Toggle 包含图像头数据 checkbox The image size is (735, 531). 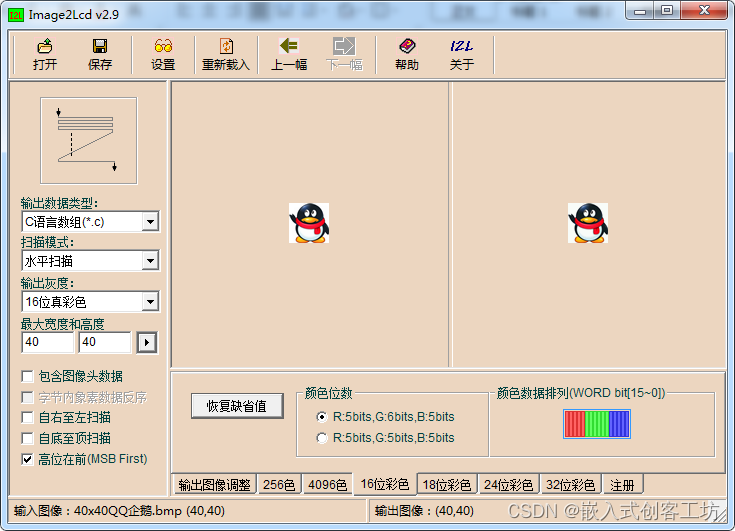click(27, 376)
